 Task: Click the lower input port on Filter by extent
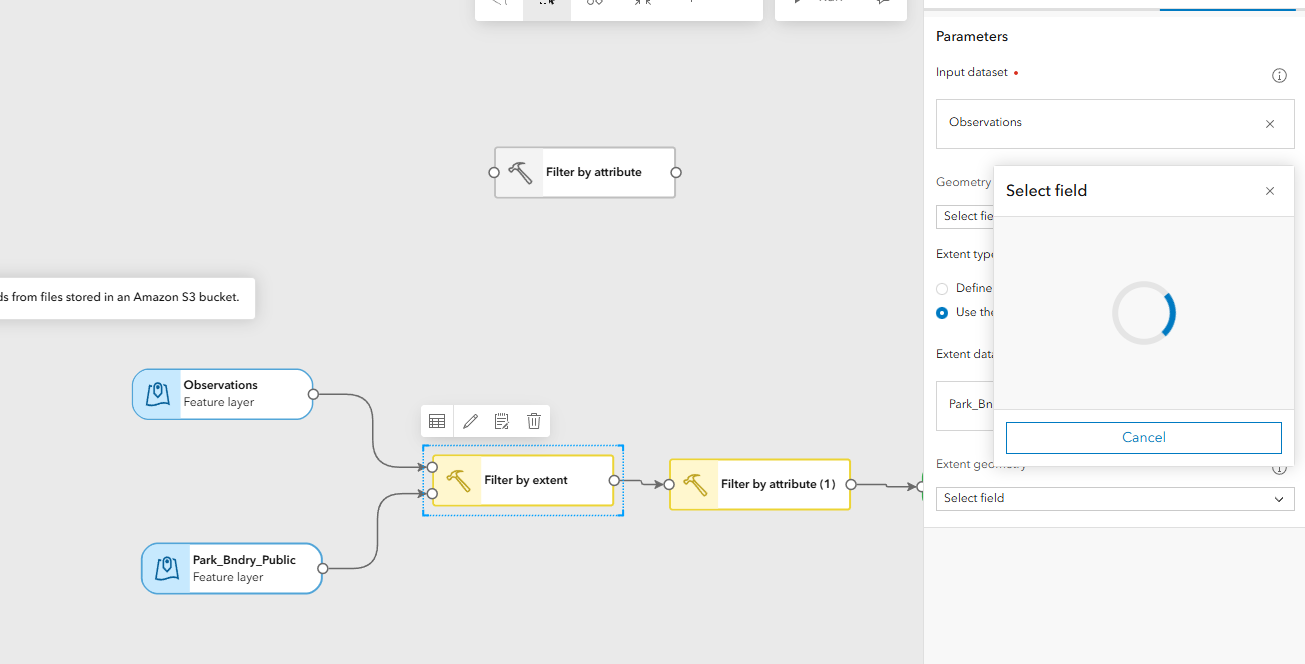tap(432, 493)
